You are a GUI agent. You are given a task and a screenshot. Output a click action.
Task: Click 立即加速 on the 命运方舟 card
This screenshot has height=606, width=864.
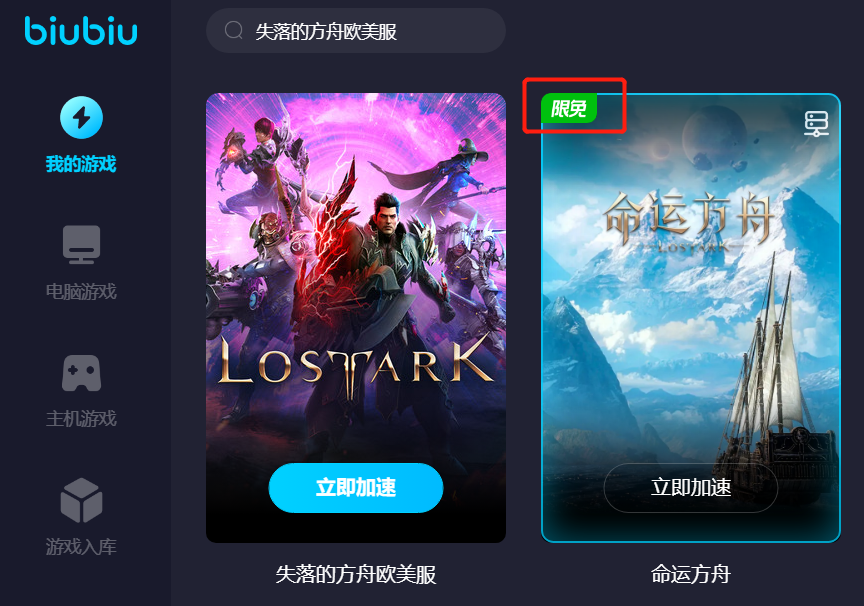click(690, 488)
